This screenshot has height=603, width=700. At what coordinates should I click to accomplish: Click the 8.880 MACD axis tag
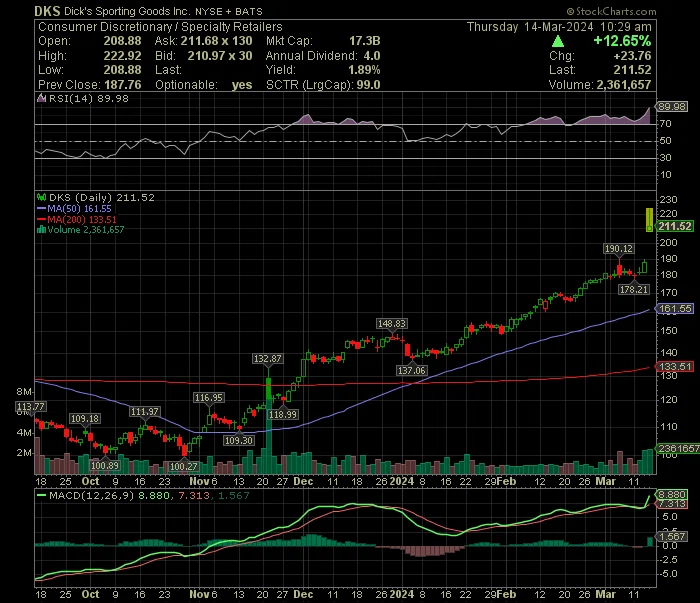[x=671, y=495]
